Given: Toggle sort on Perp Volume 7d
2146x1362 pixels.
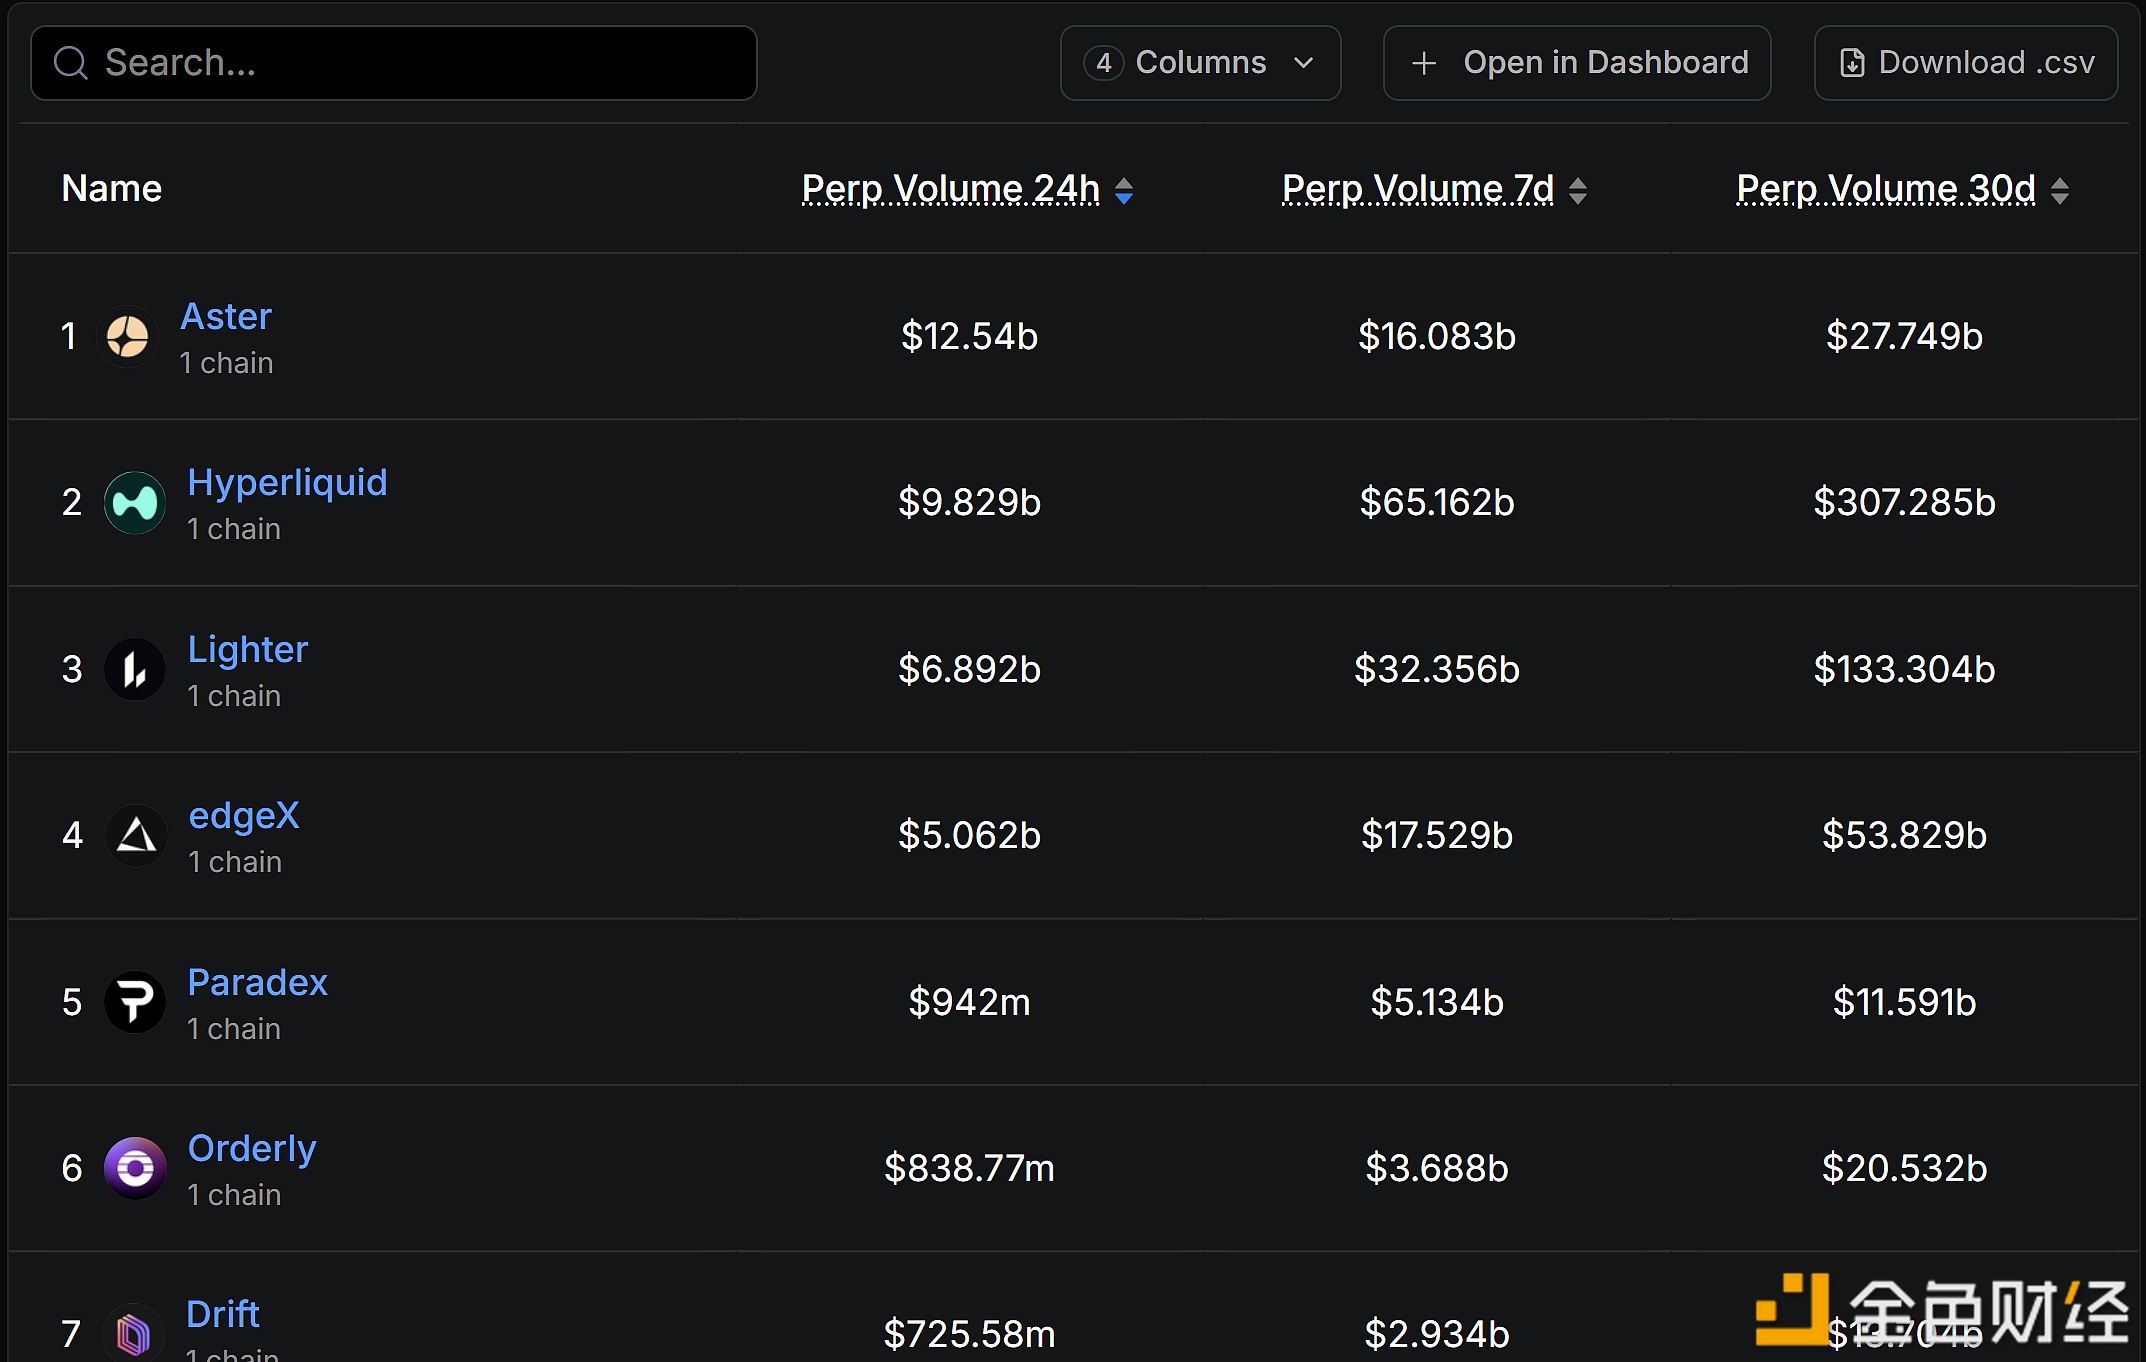Looking at the screenshot, I should [x=1578, y=190].
